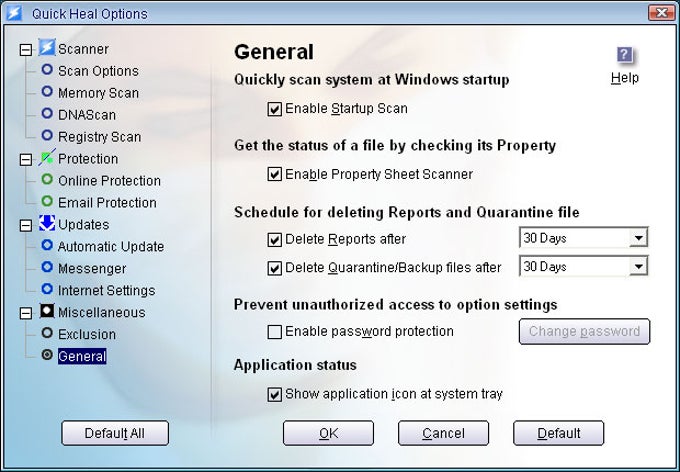Viewport: 680px width, 472px height.
Task: Uncheck Enable Property Sheet Scanner
Action: tap(275, 174)
